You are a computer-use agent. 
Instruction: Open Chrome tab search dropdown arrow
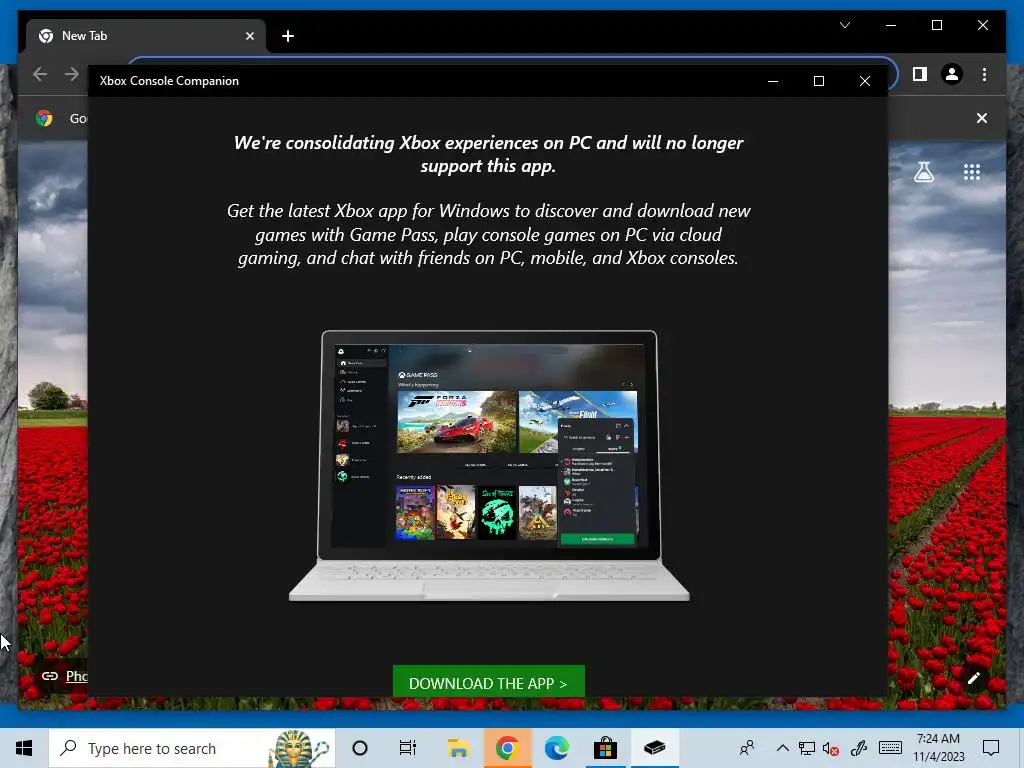pyautogui.click(x=845, y=25)
